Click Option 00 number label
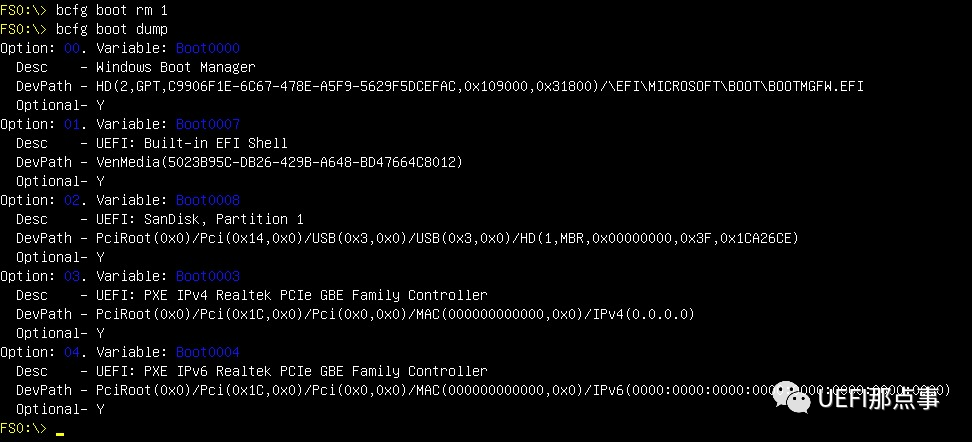The width and height of the screenshot is (972, 442). [x=72, y=48]
